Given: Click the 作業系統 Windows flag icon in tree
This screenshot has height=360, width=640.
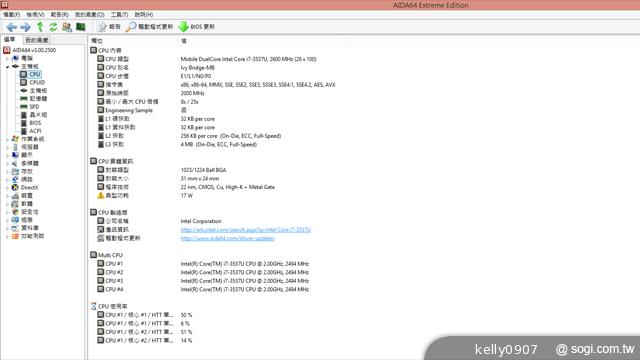Looking at the screenshot, I should click(15, 139).
